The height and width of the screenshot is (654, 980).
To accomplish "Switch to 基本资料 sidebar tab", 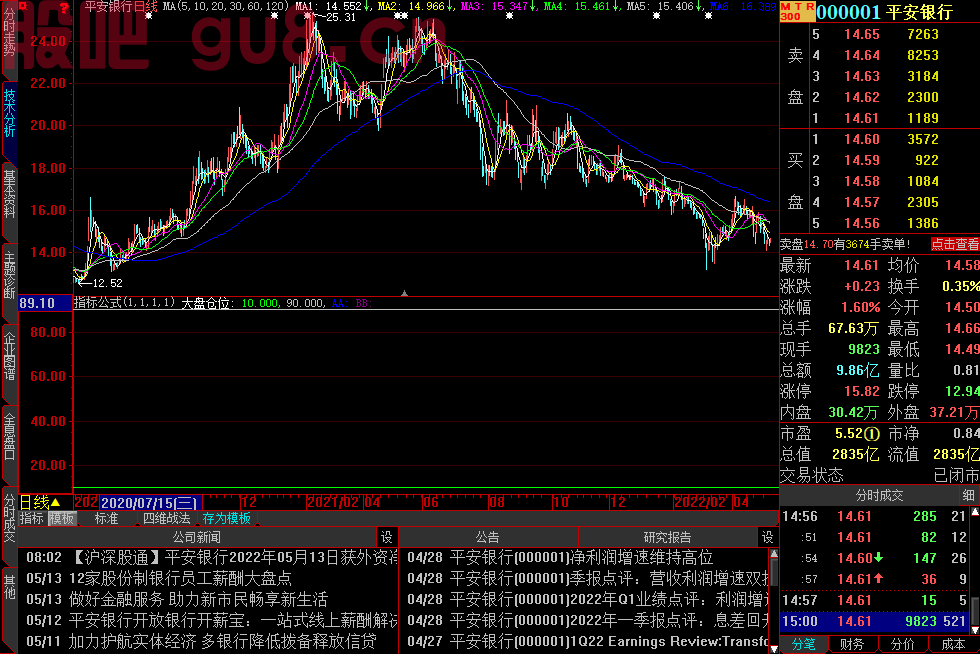I will coord(9,195).
